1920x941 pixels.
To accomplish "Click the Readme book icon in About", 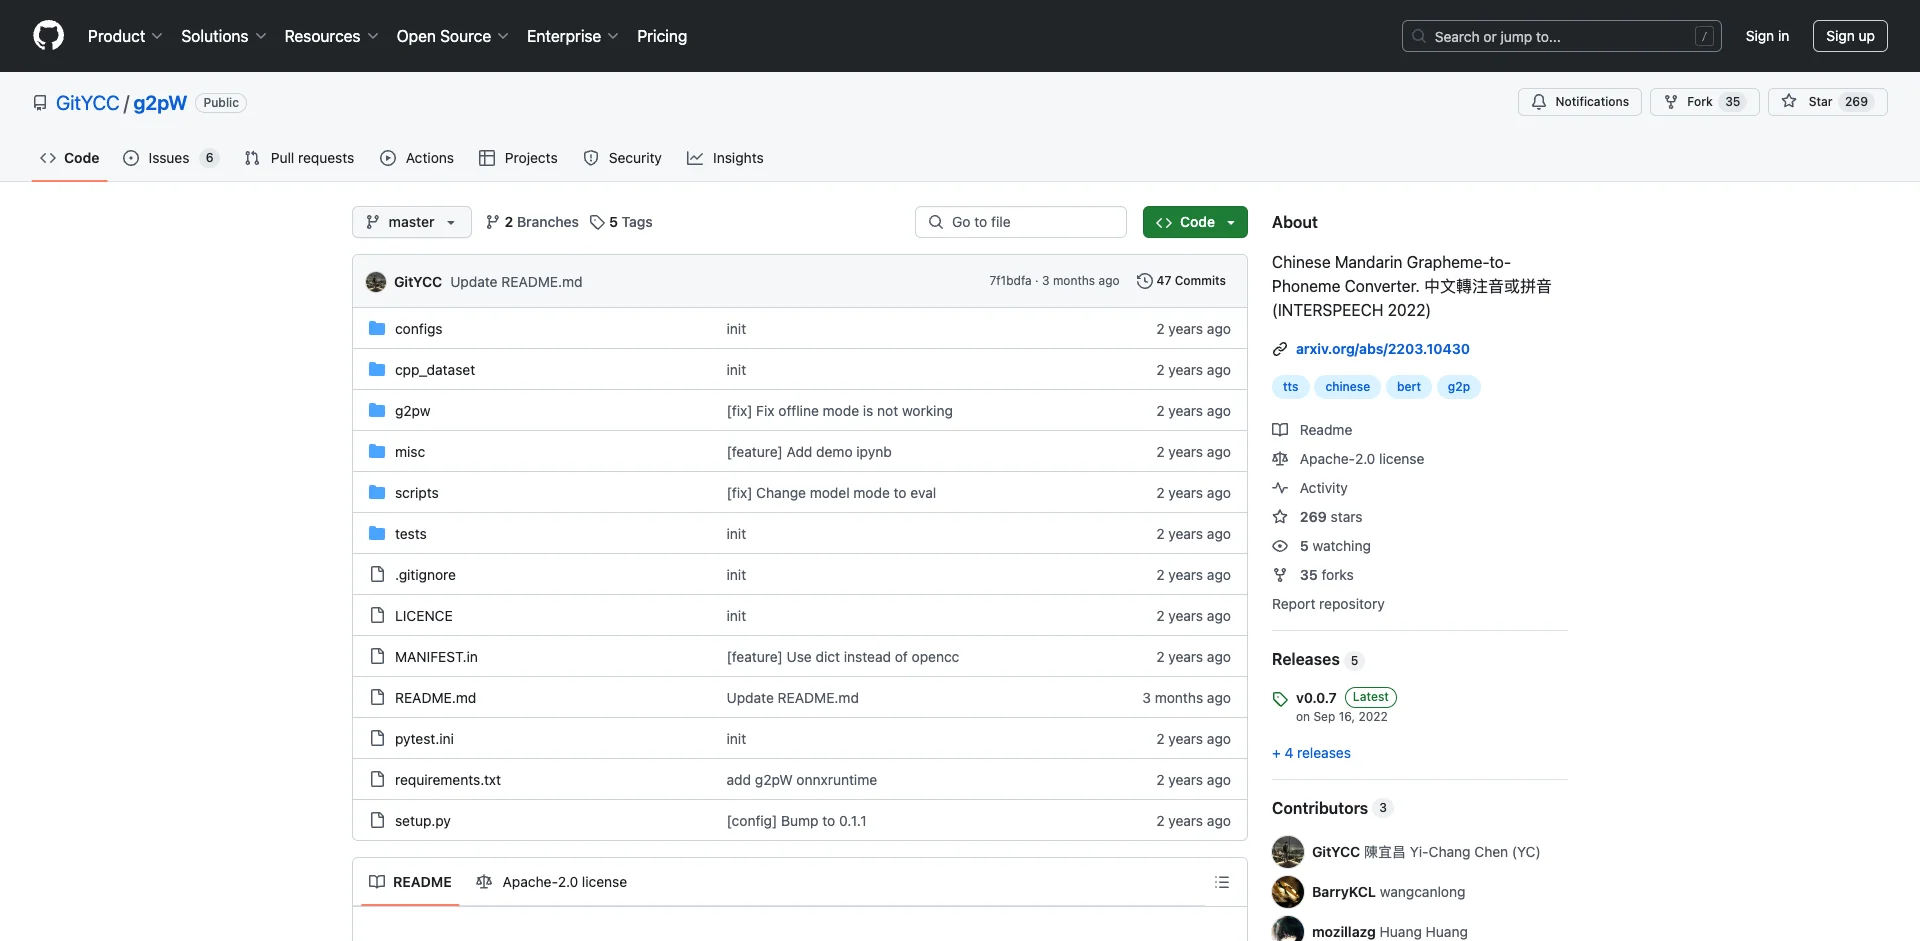I will coord(1280,430).
